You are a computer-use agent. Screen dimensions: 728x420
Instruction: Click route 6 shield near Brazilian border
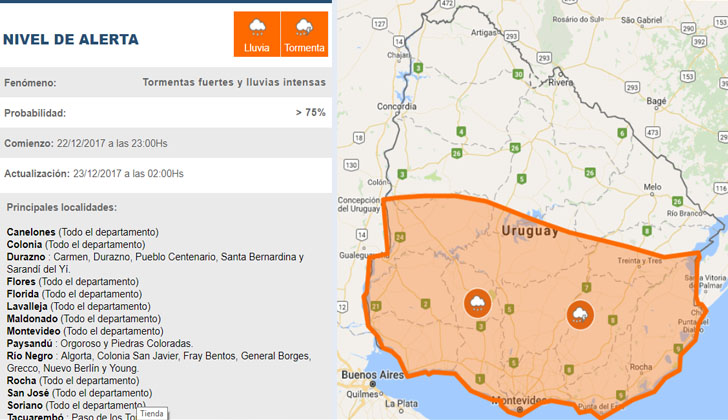(x=622, y=133)
